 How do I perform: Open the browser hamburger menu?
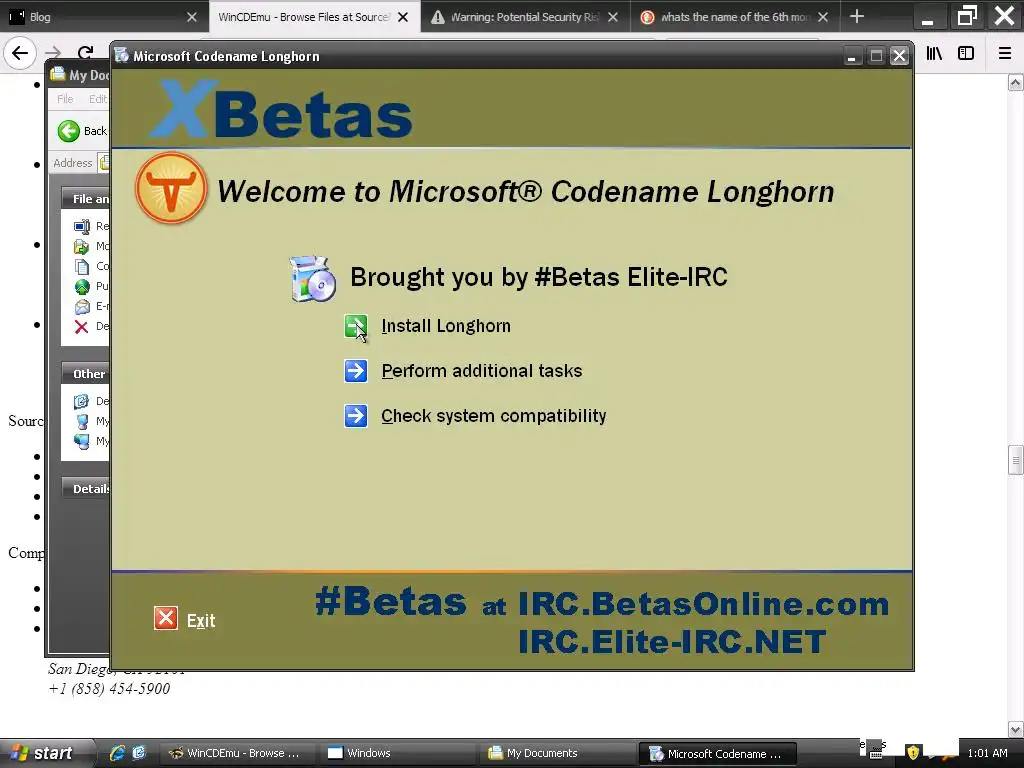(x=1005, y=54)
